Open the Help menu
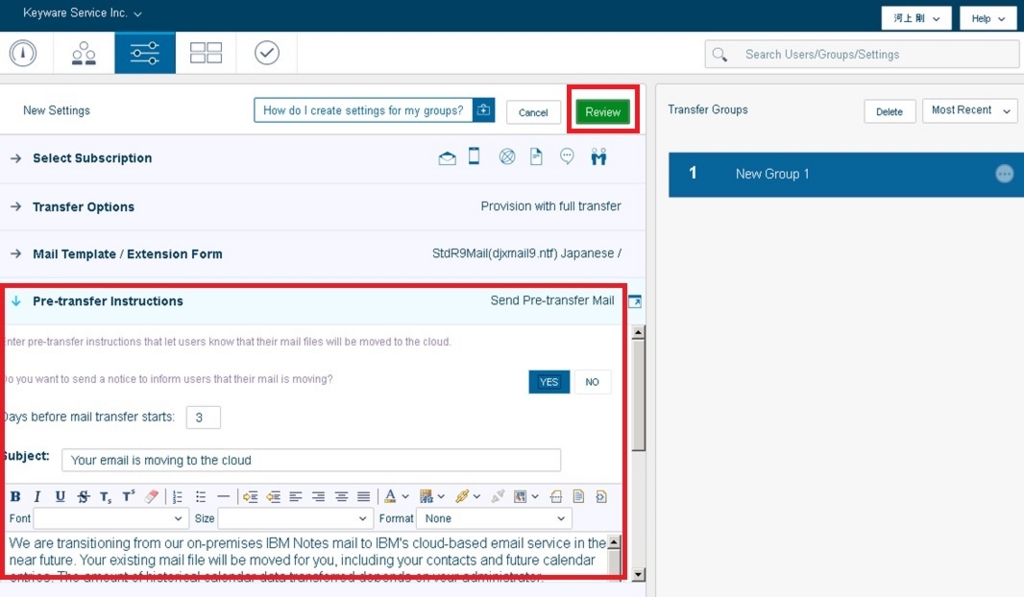 (987, 18)
